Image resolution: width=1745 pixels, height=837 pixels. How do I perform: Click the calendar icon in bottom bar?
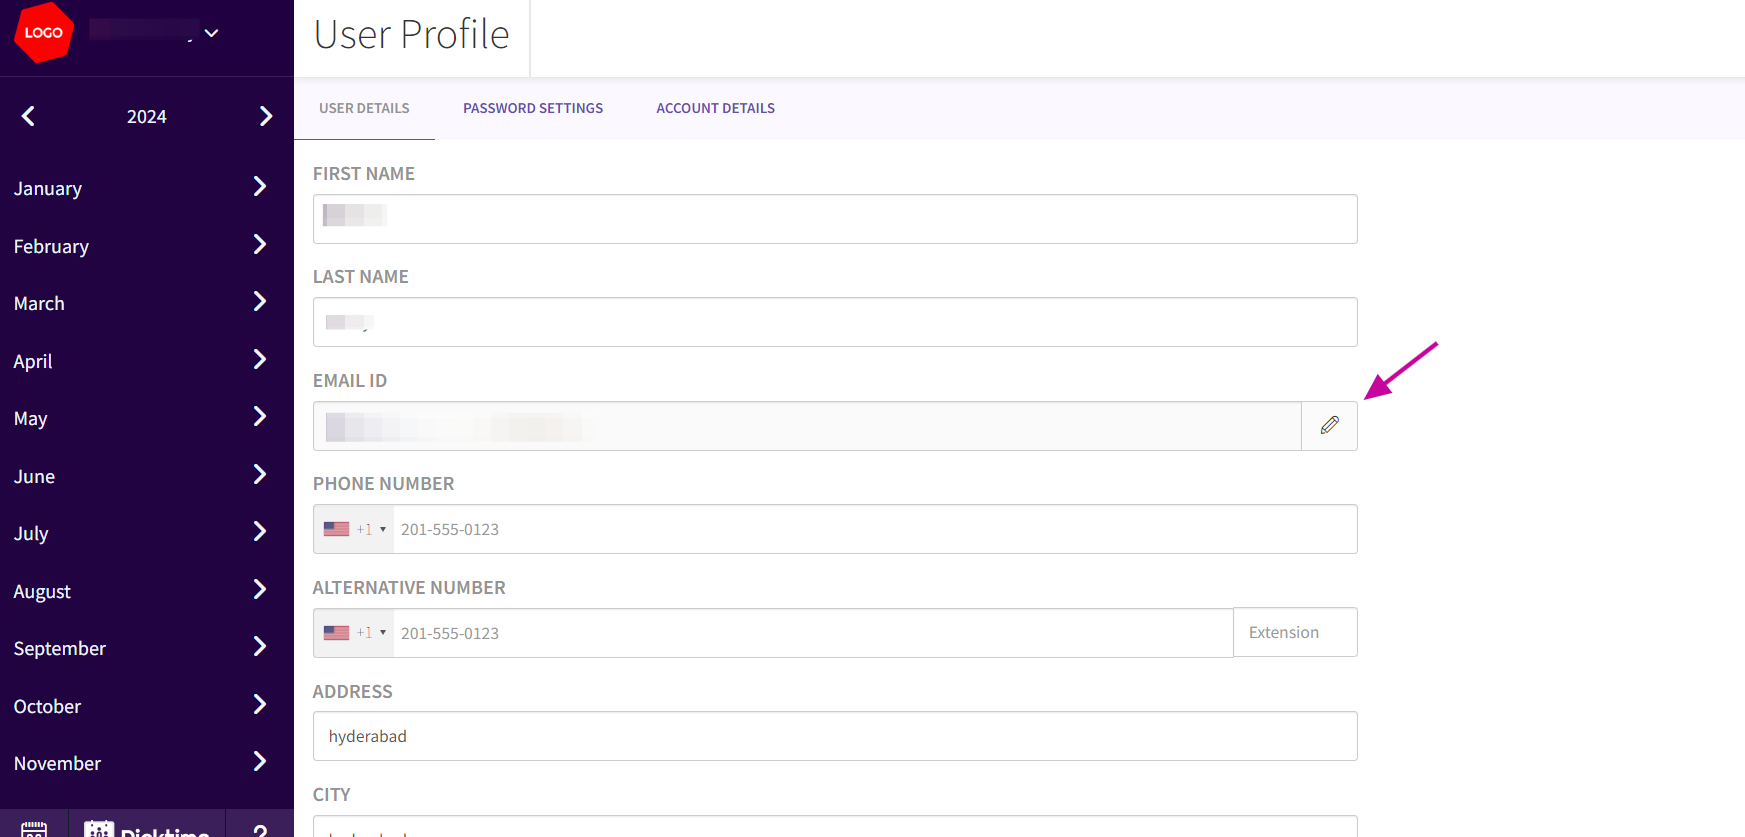click(x=34, y=827)
